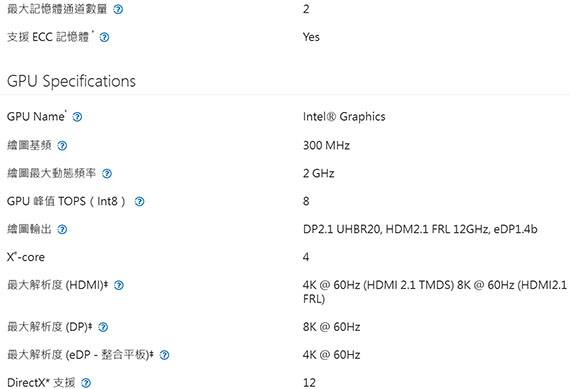Viewport: 570px width, 389px height.
Task: Open help icon beside 繪圖最大動態頻率
Action: (107, 174)
